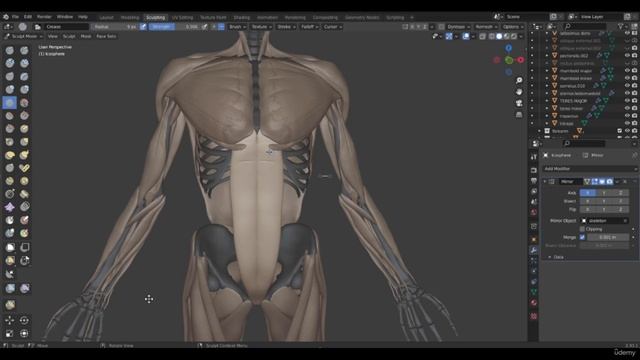Open the Modifiers wrench properties tab

coord(533,250)
